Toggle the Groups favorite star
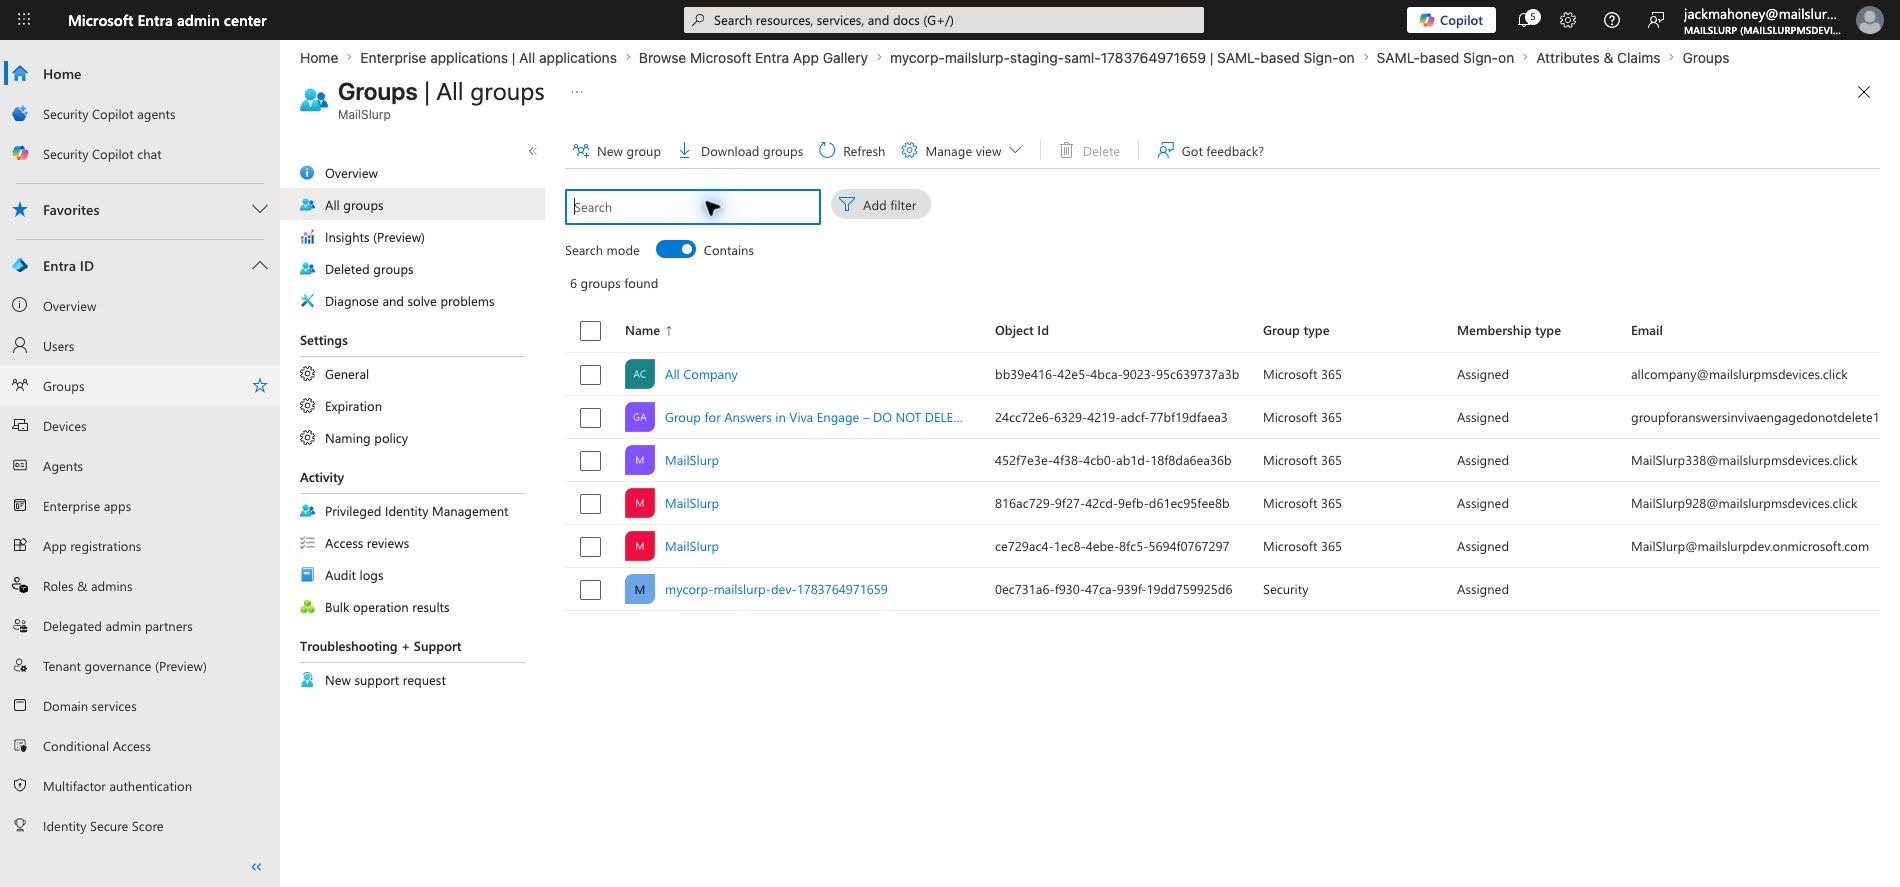The width and height of the screenshot is (1900, 887). click(x=260, y=386)
